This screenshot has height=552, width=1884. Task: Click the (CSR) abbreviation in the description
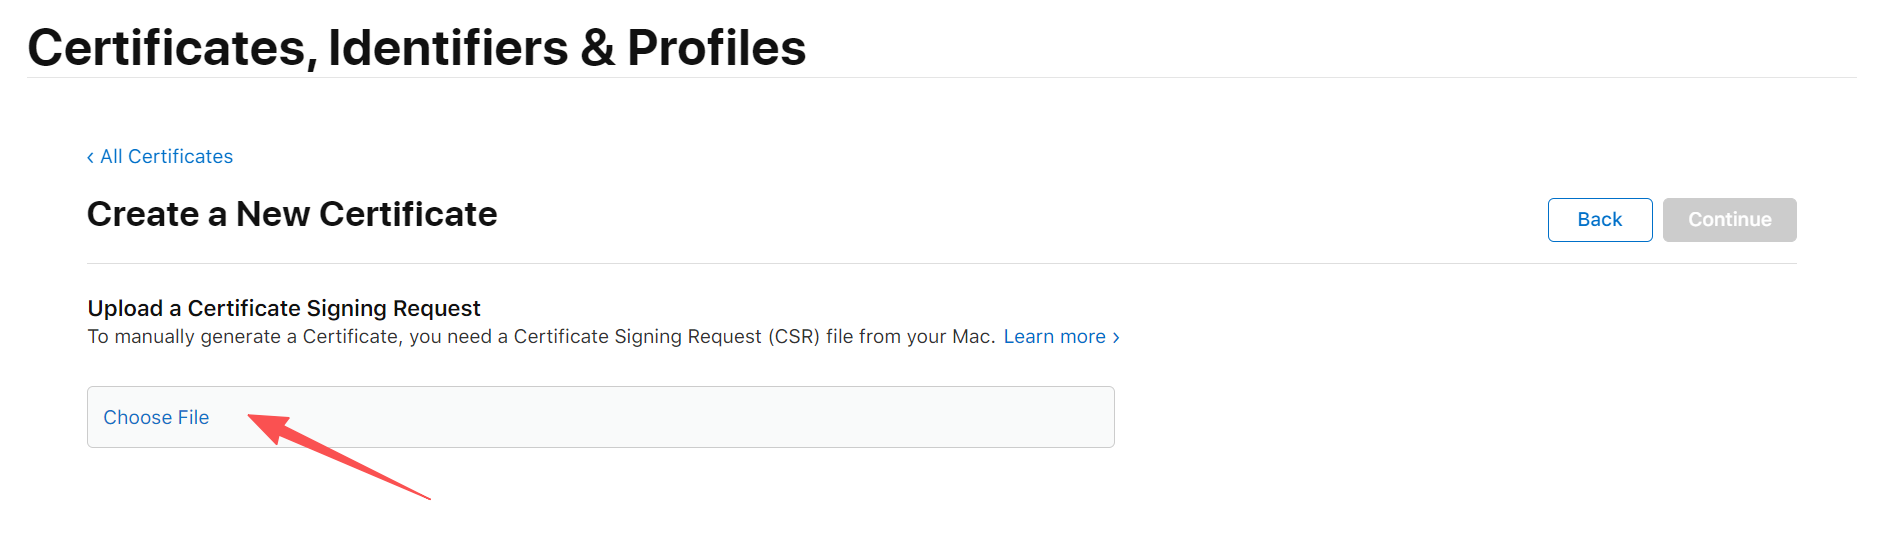tap(794, 337)
